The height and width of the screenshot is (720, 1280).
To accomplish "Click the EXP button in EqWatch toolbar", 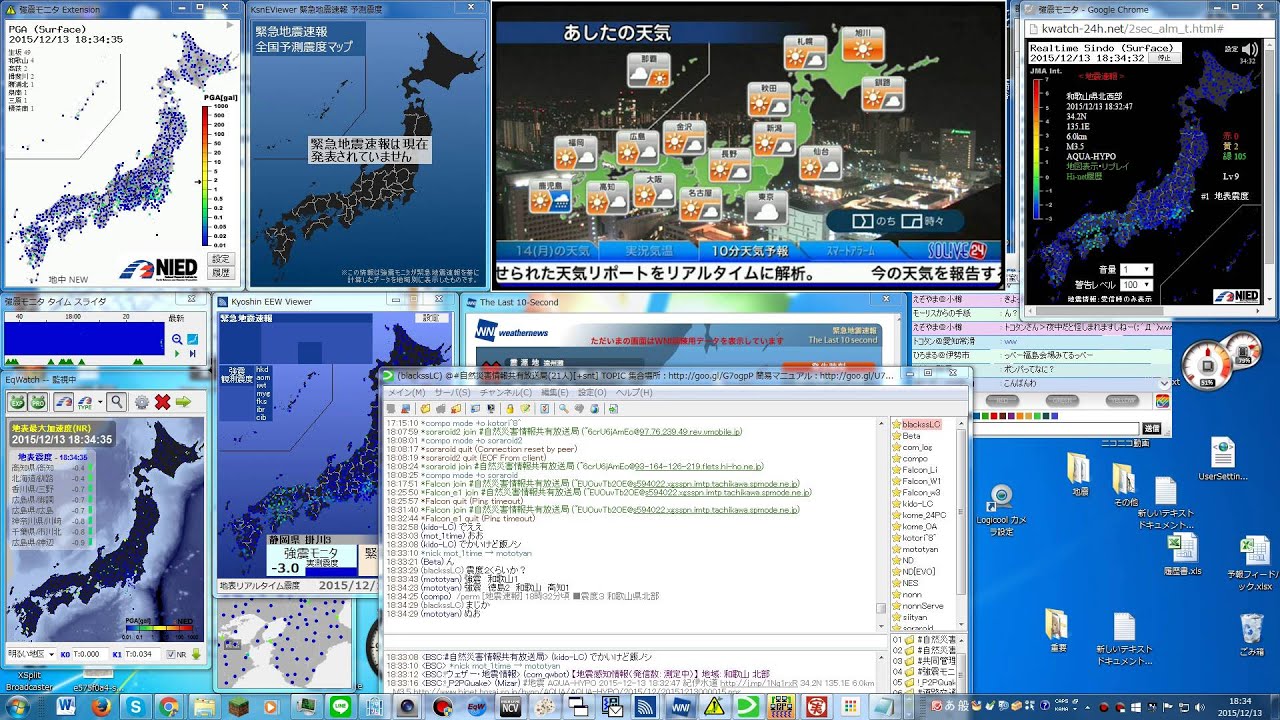I will click(17, 402).
